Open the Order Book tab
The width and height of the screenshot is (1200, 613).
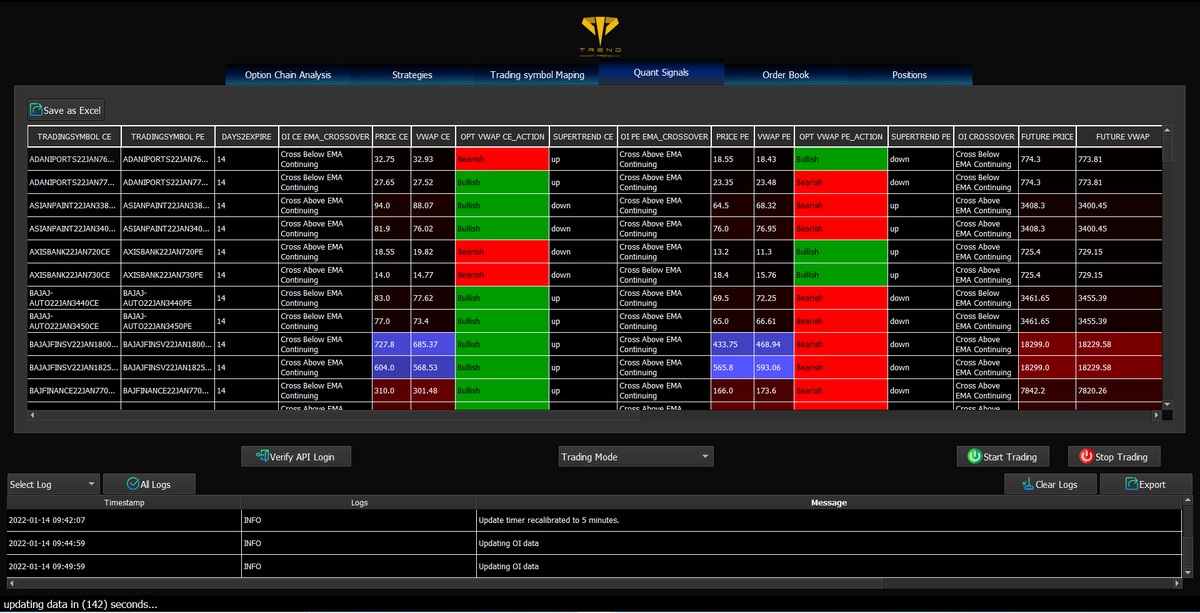(785, 75)
